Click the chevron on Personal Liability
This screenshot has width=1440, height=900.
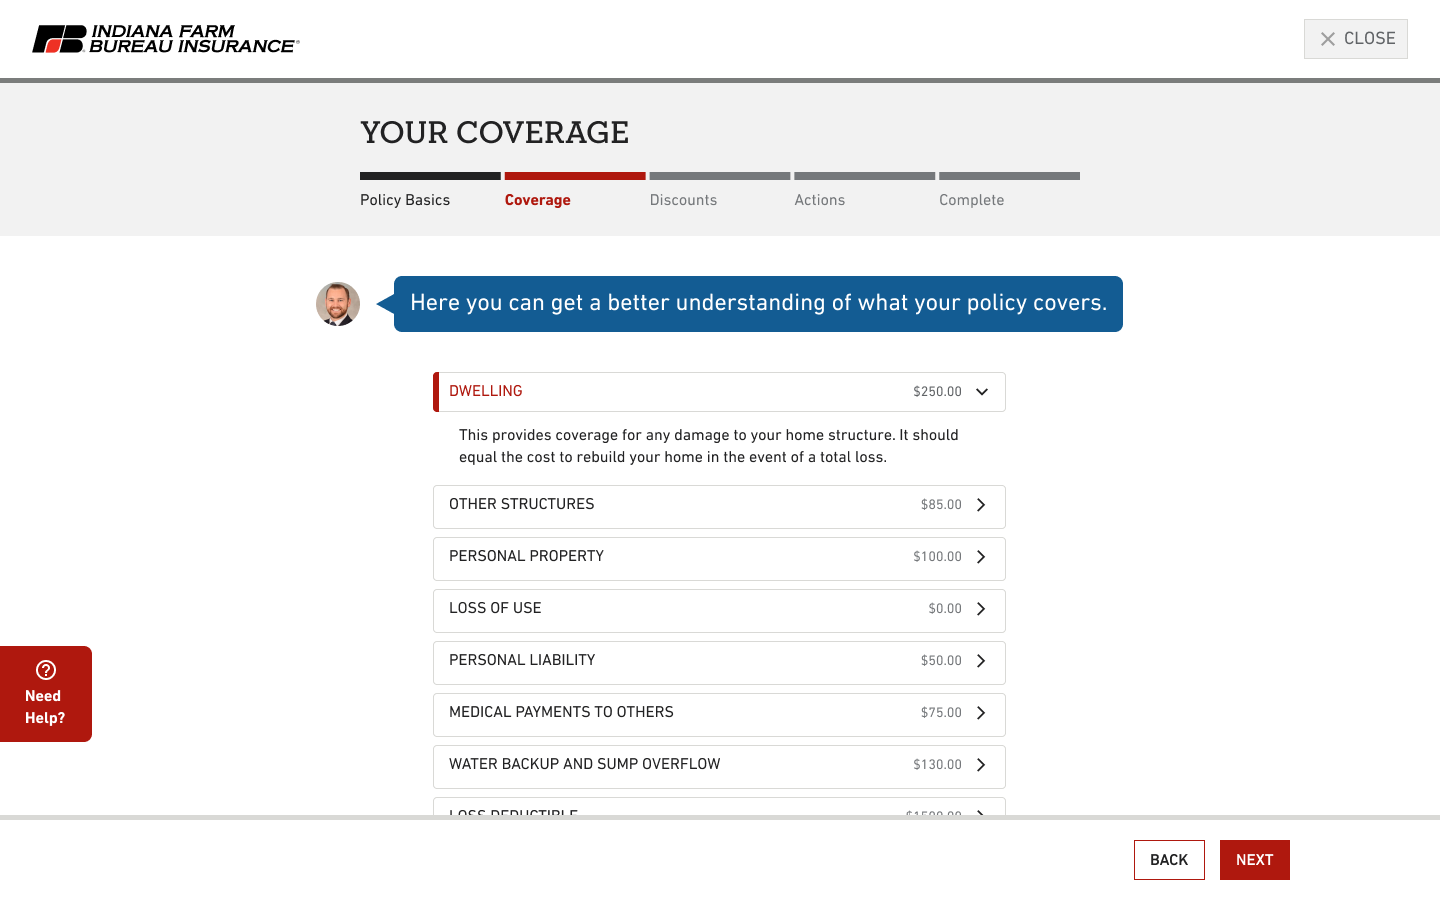click(x=981, y=661)
